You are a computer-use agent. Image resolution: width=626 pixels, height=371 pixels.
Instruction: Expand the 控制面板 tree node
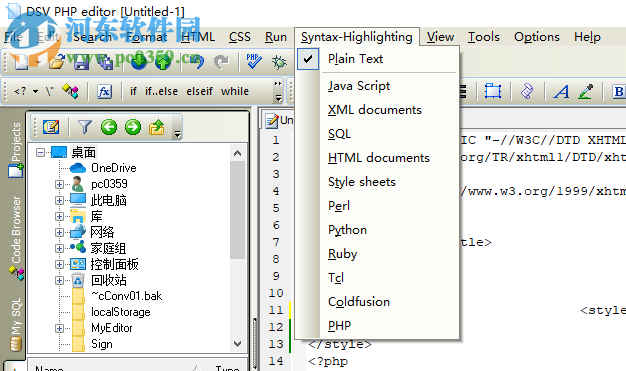tap(59, 264)
